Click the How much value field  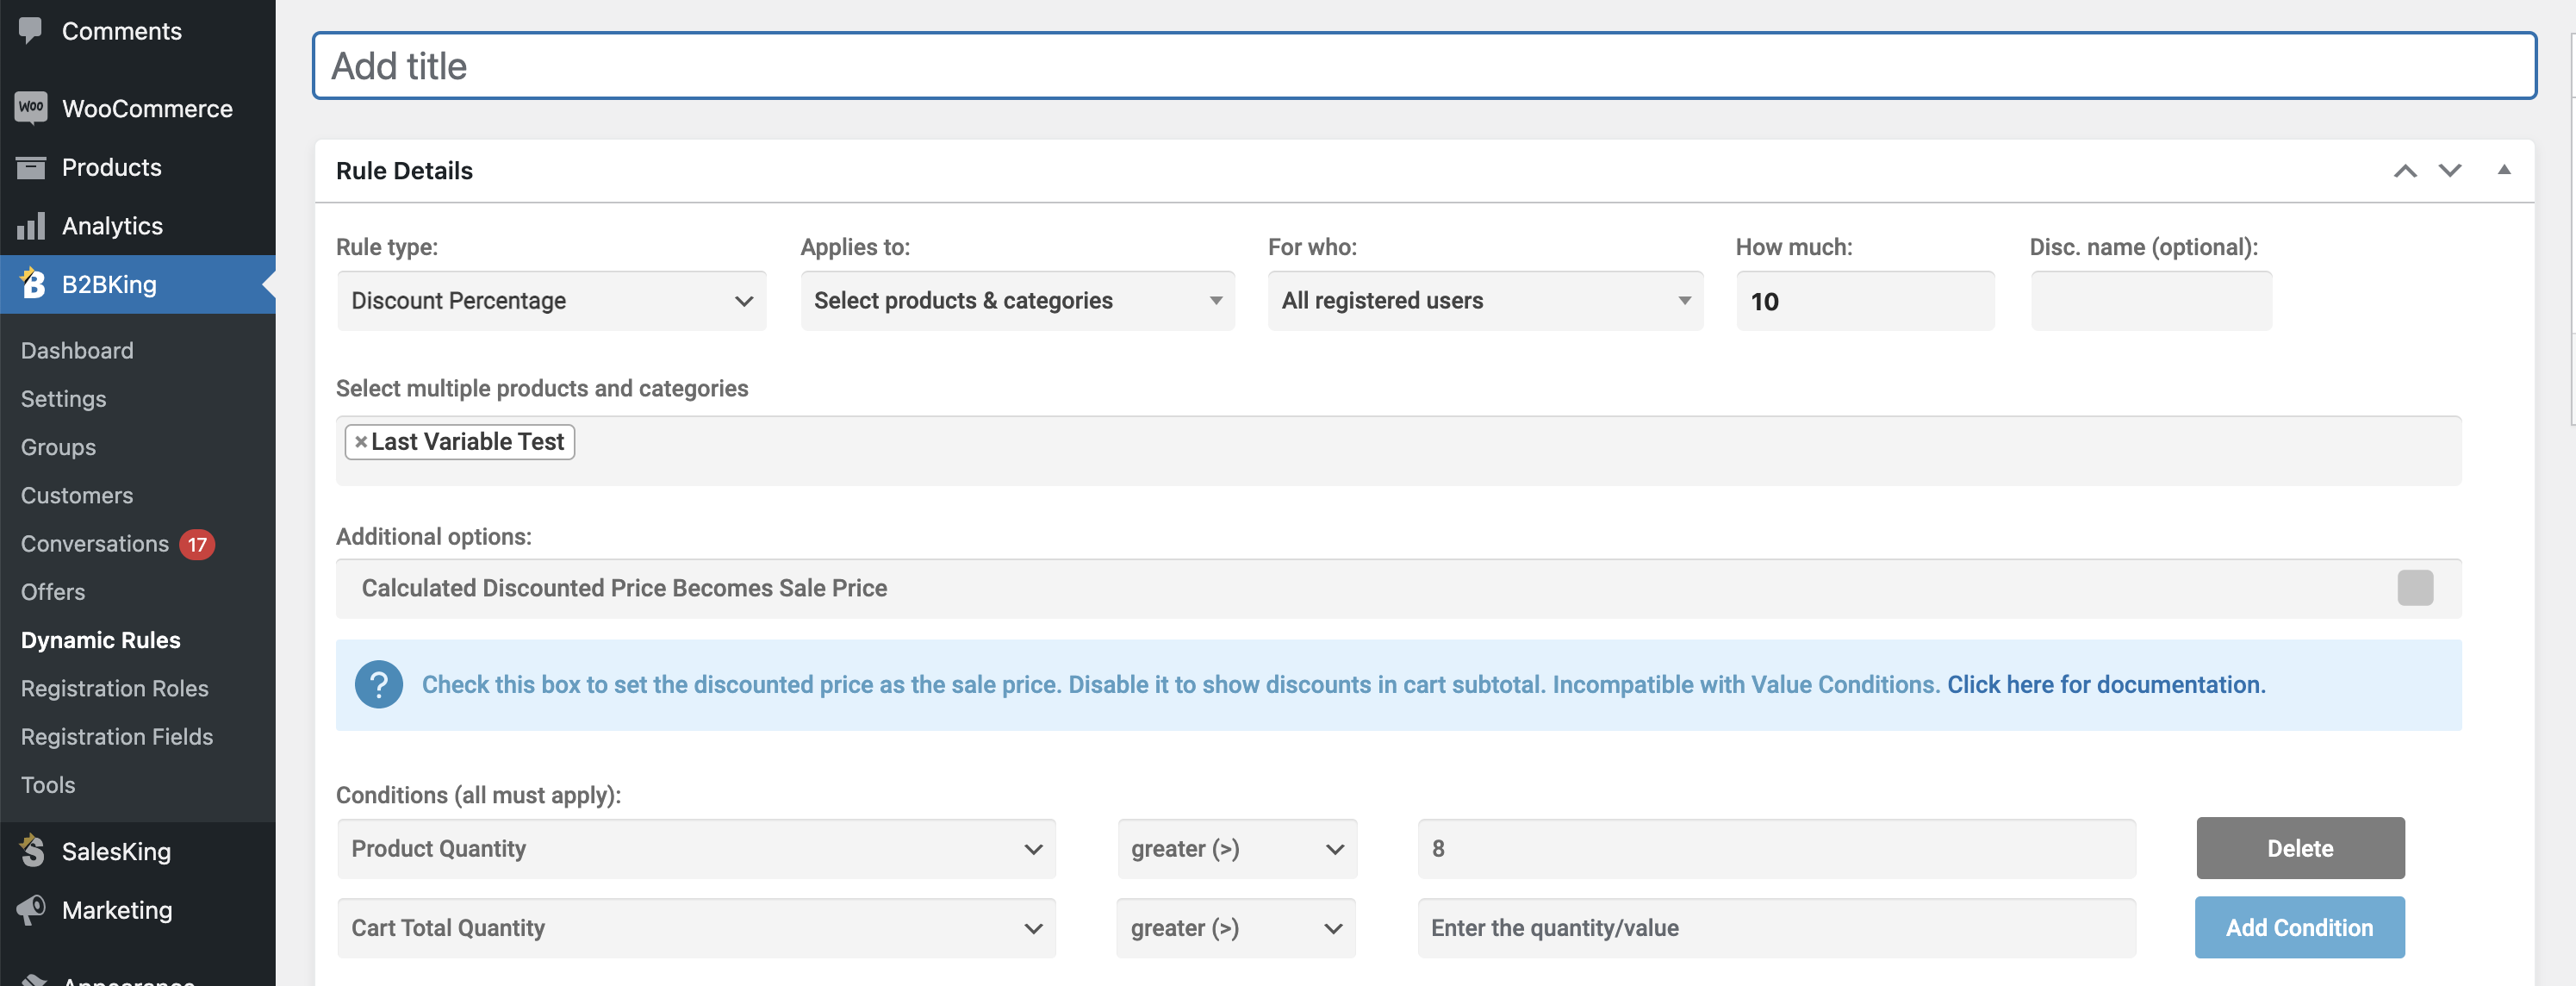(1865, 300)
